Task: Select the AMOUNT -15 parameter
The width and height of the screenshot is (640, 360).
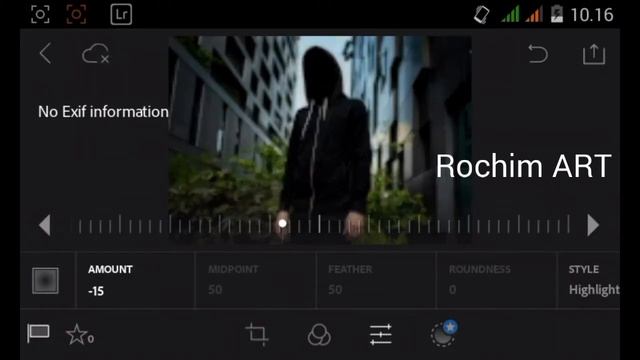Action: tap(135, 280)
